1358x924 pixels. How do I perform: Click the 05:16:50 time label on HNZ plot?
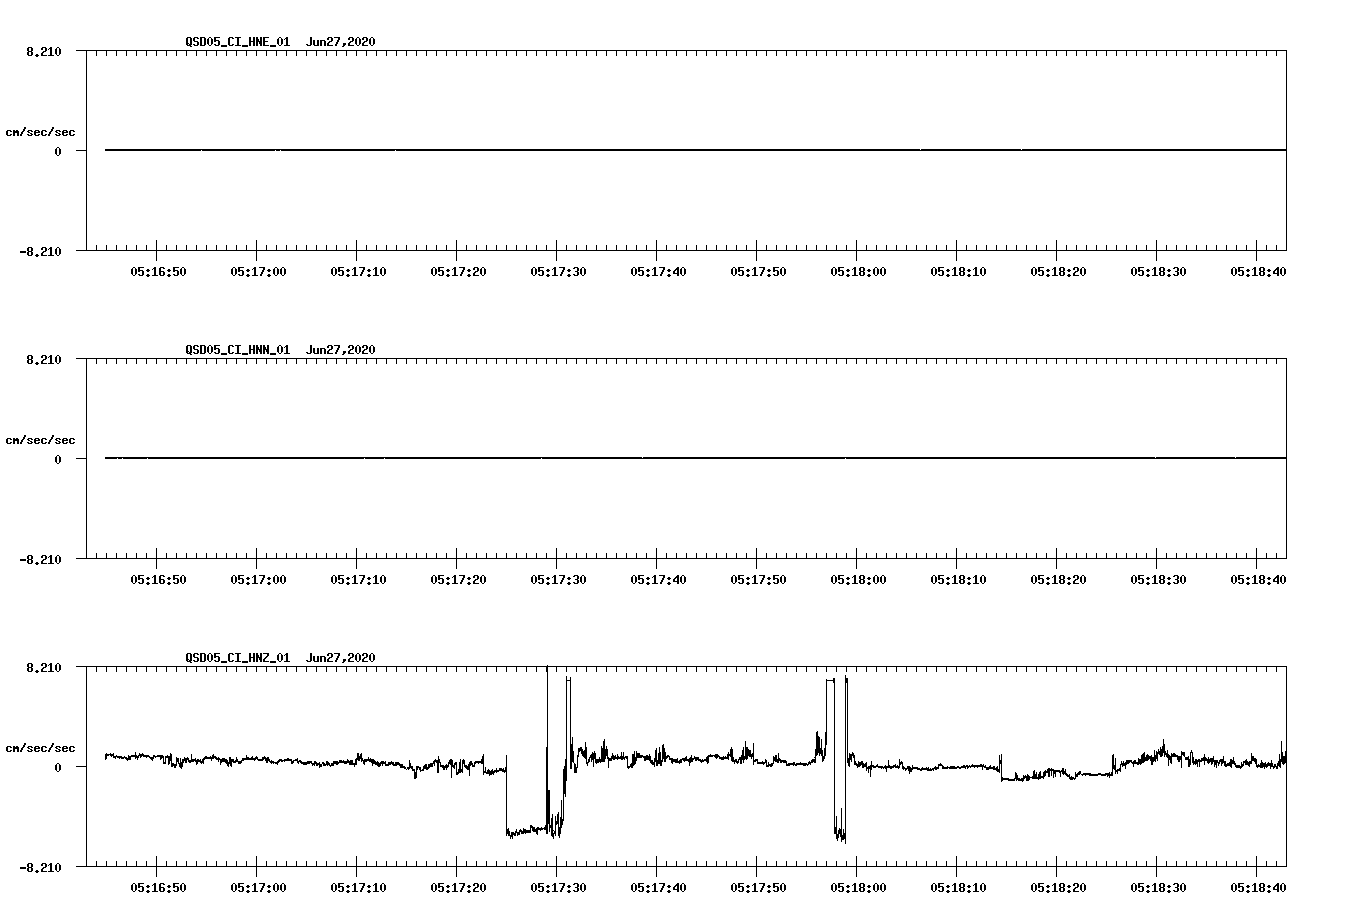pos(158,888)
